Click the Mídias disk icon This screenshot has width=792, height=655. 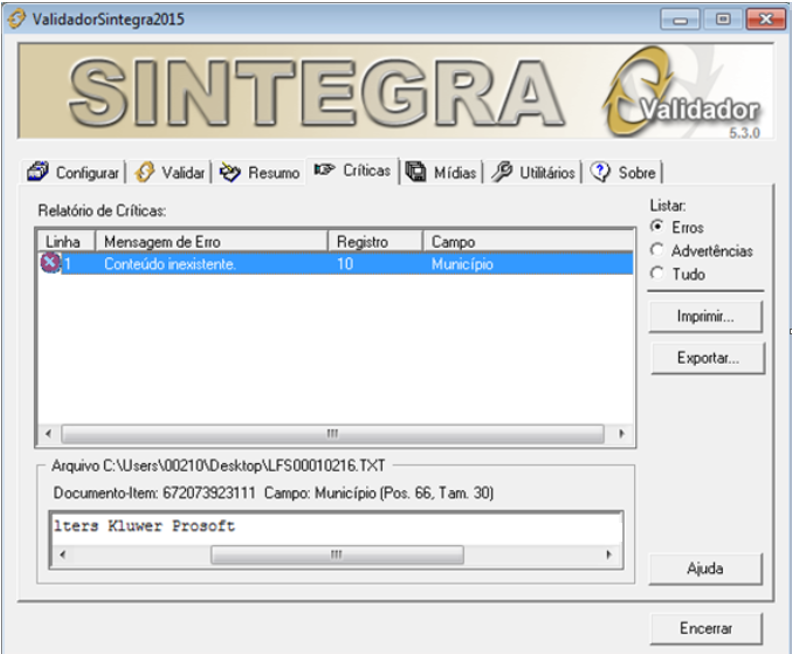[x=416, y=172]
